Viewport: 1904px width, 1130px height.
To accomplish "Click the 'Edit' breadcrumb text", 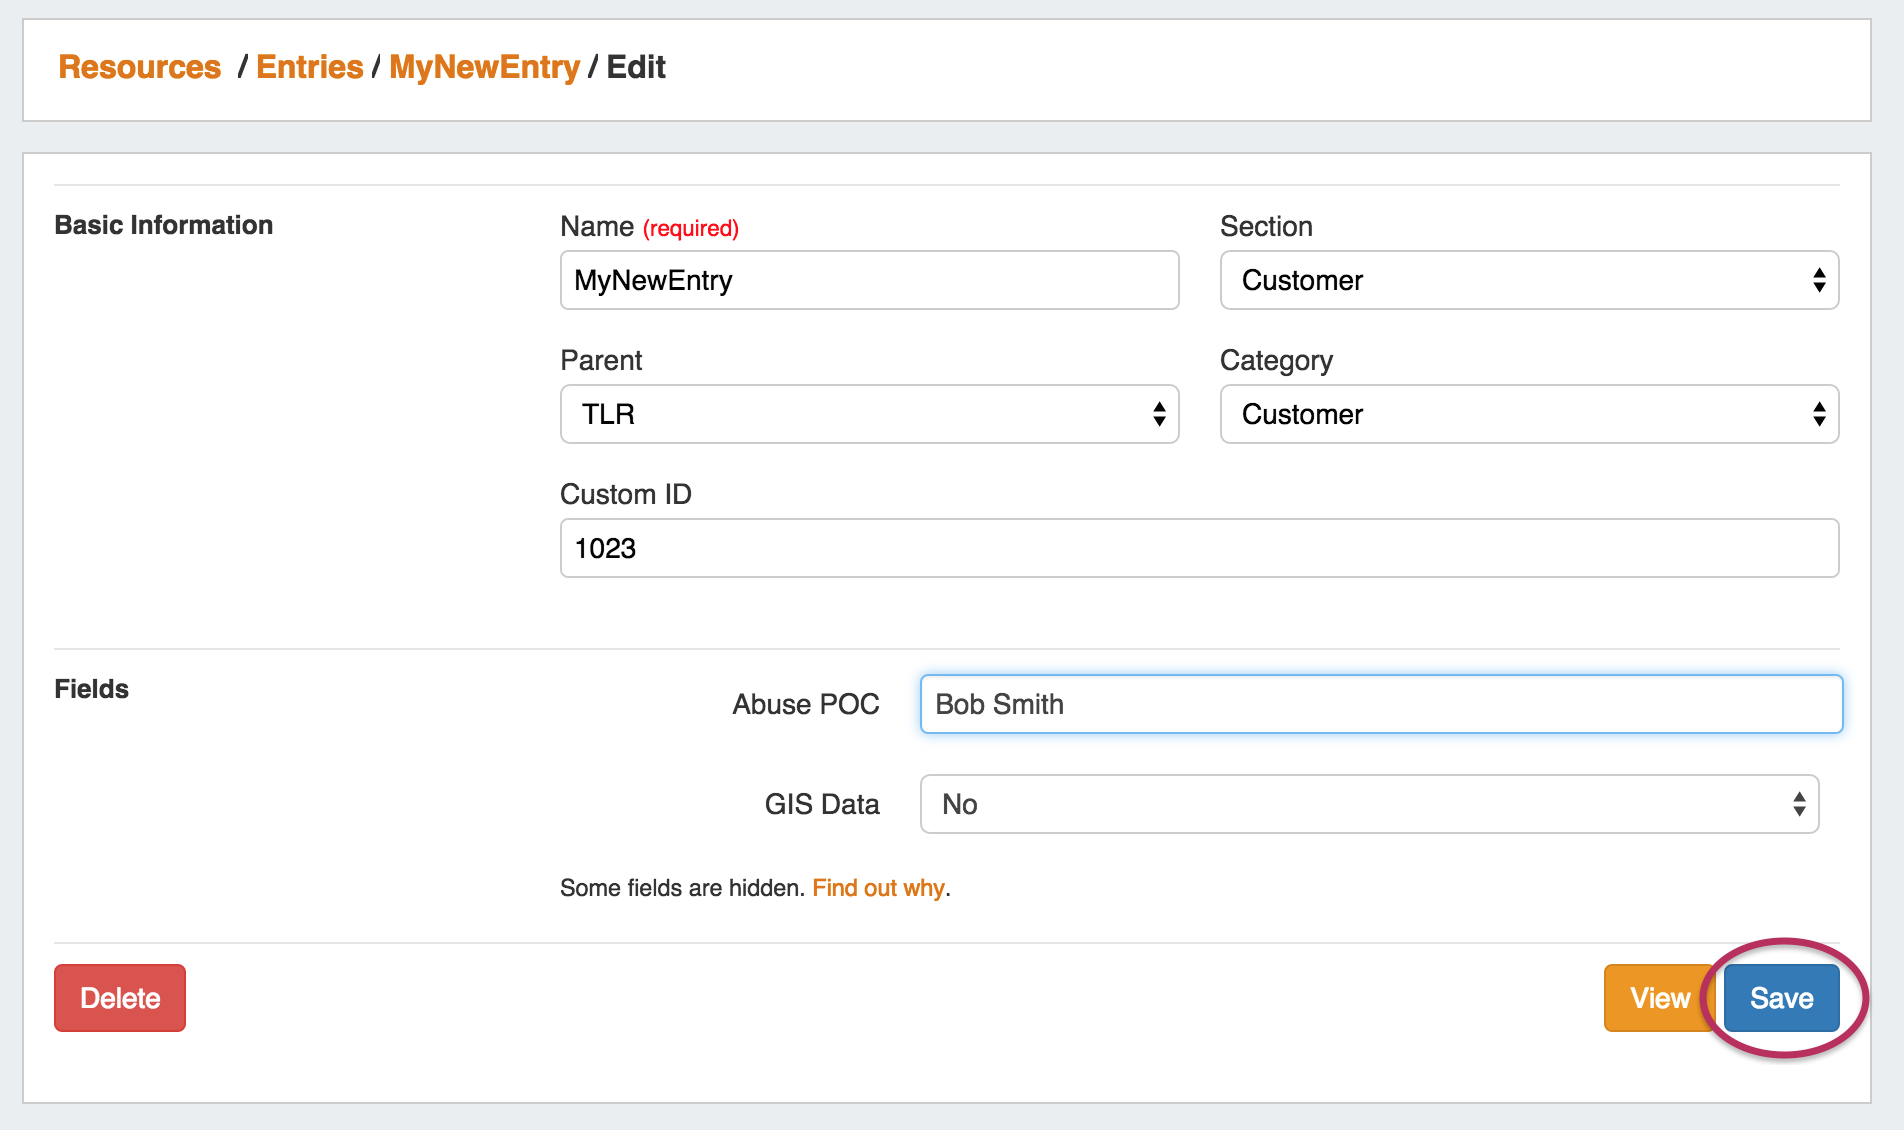I will click(x=636, y=67).
